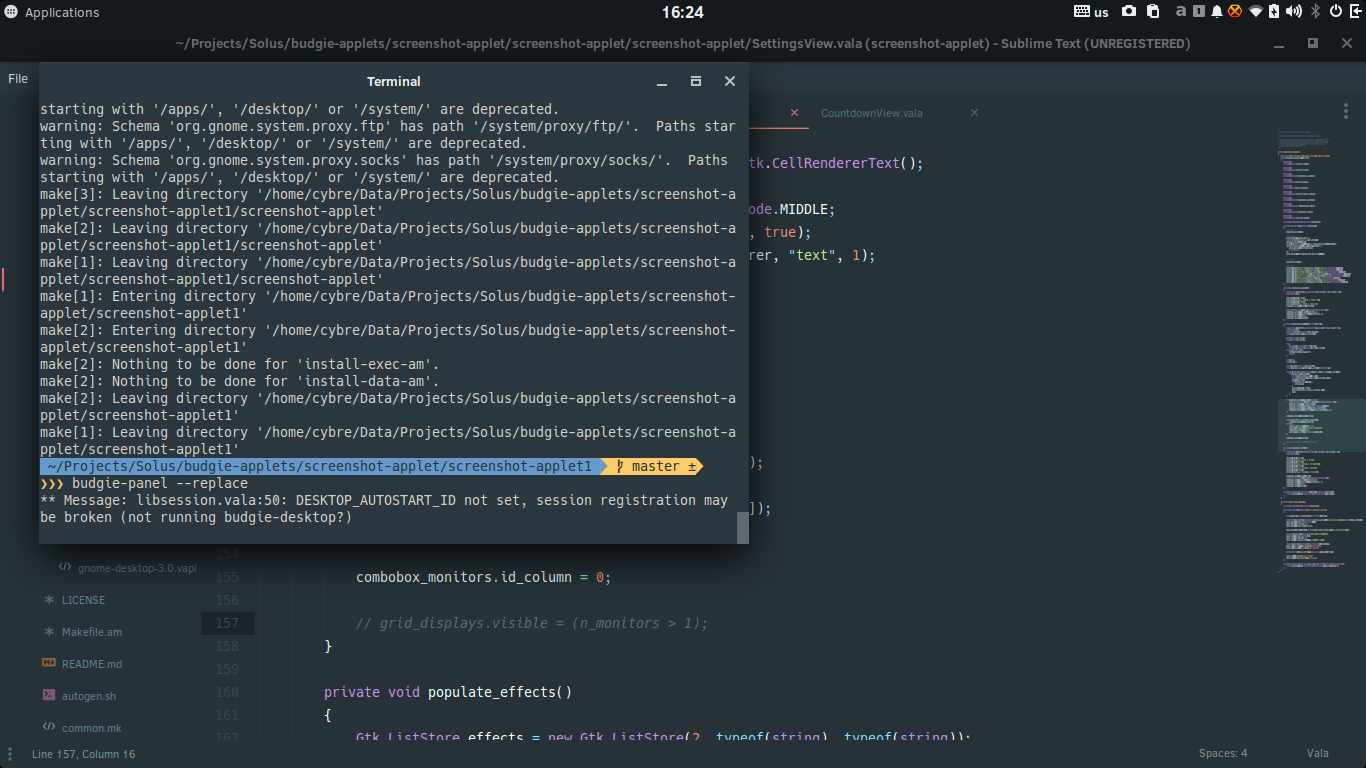
Task: Open the File menu in Sublime Text
Action: (18, 78)
